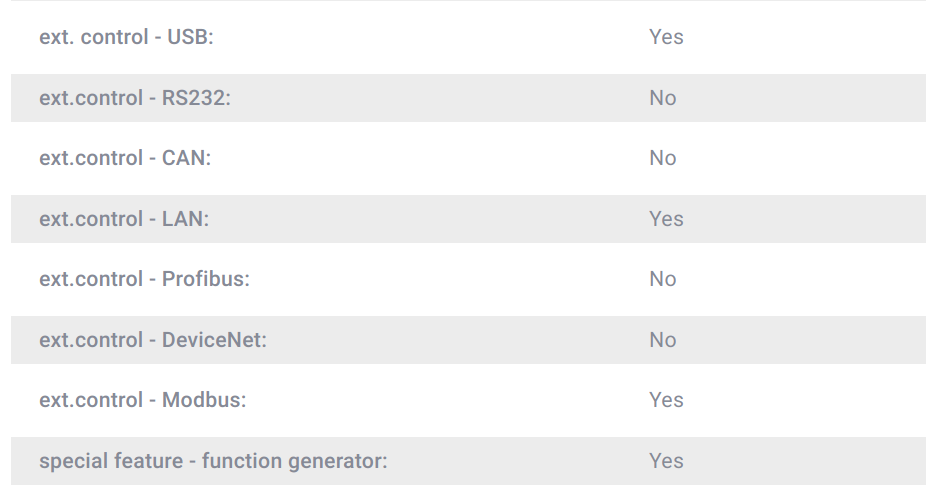This screenshot has width=926, height=487.
Task: Select the 'ext.control - RS232' label
Action: point(135,98)
